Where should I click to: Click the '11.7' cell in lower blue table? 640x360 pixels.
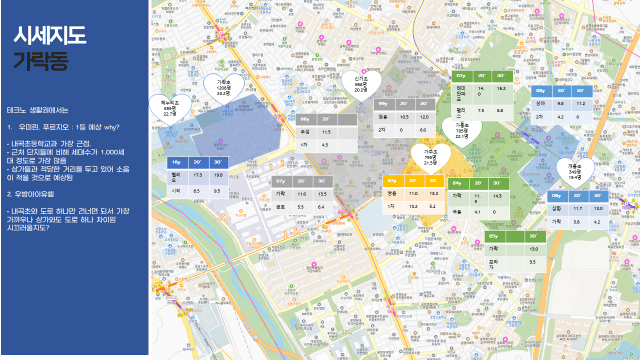[578, 209]
